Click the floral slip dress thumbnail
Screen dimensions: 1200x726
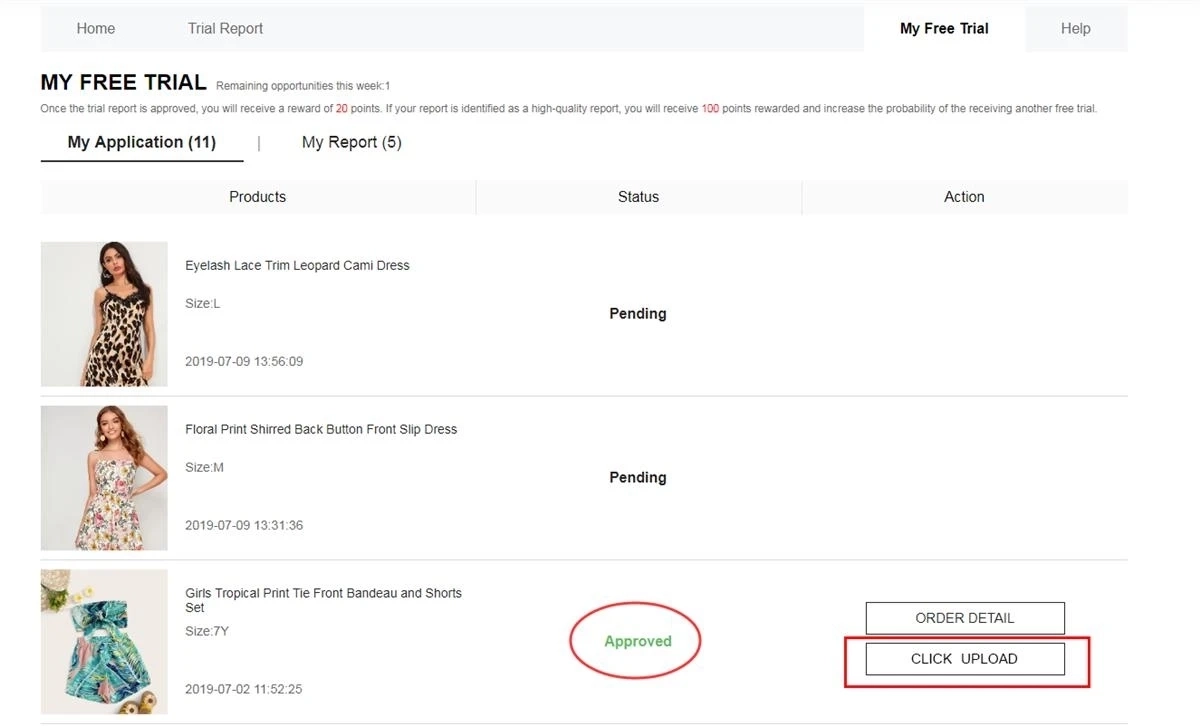click(103, 477)
